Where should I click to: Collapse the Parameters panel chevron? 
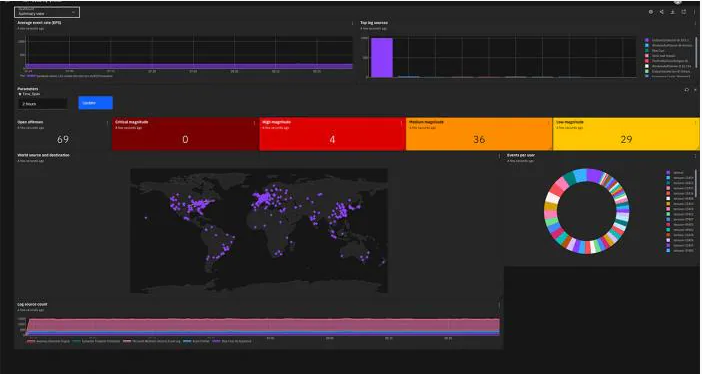pos(695,90)
